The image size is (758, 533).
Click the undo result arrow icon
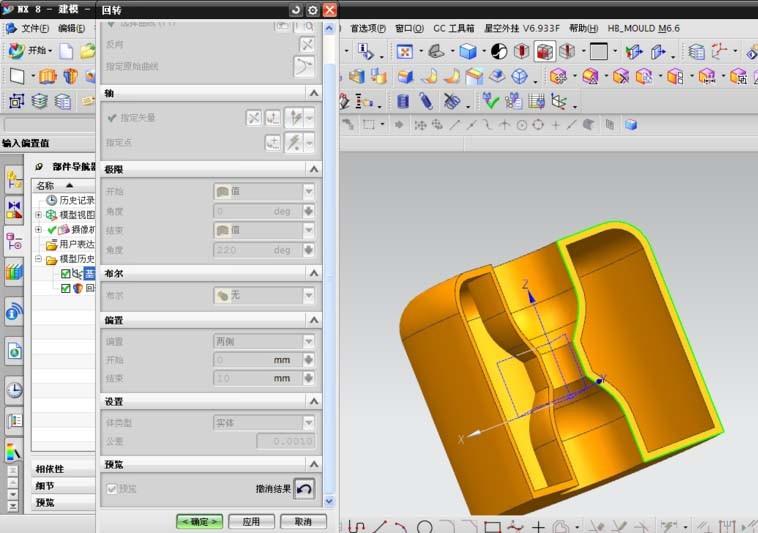coord(304,489)
